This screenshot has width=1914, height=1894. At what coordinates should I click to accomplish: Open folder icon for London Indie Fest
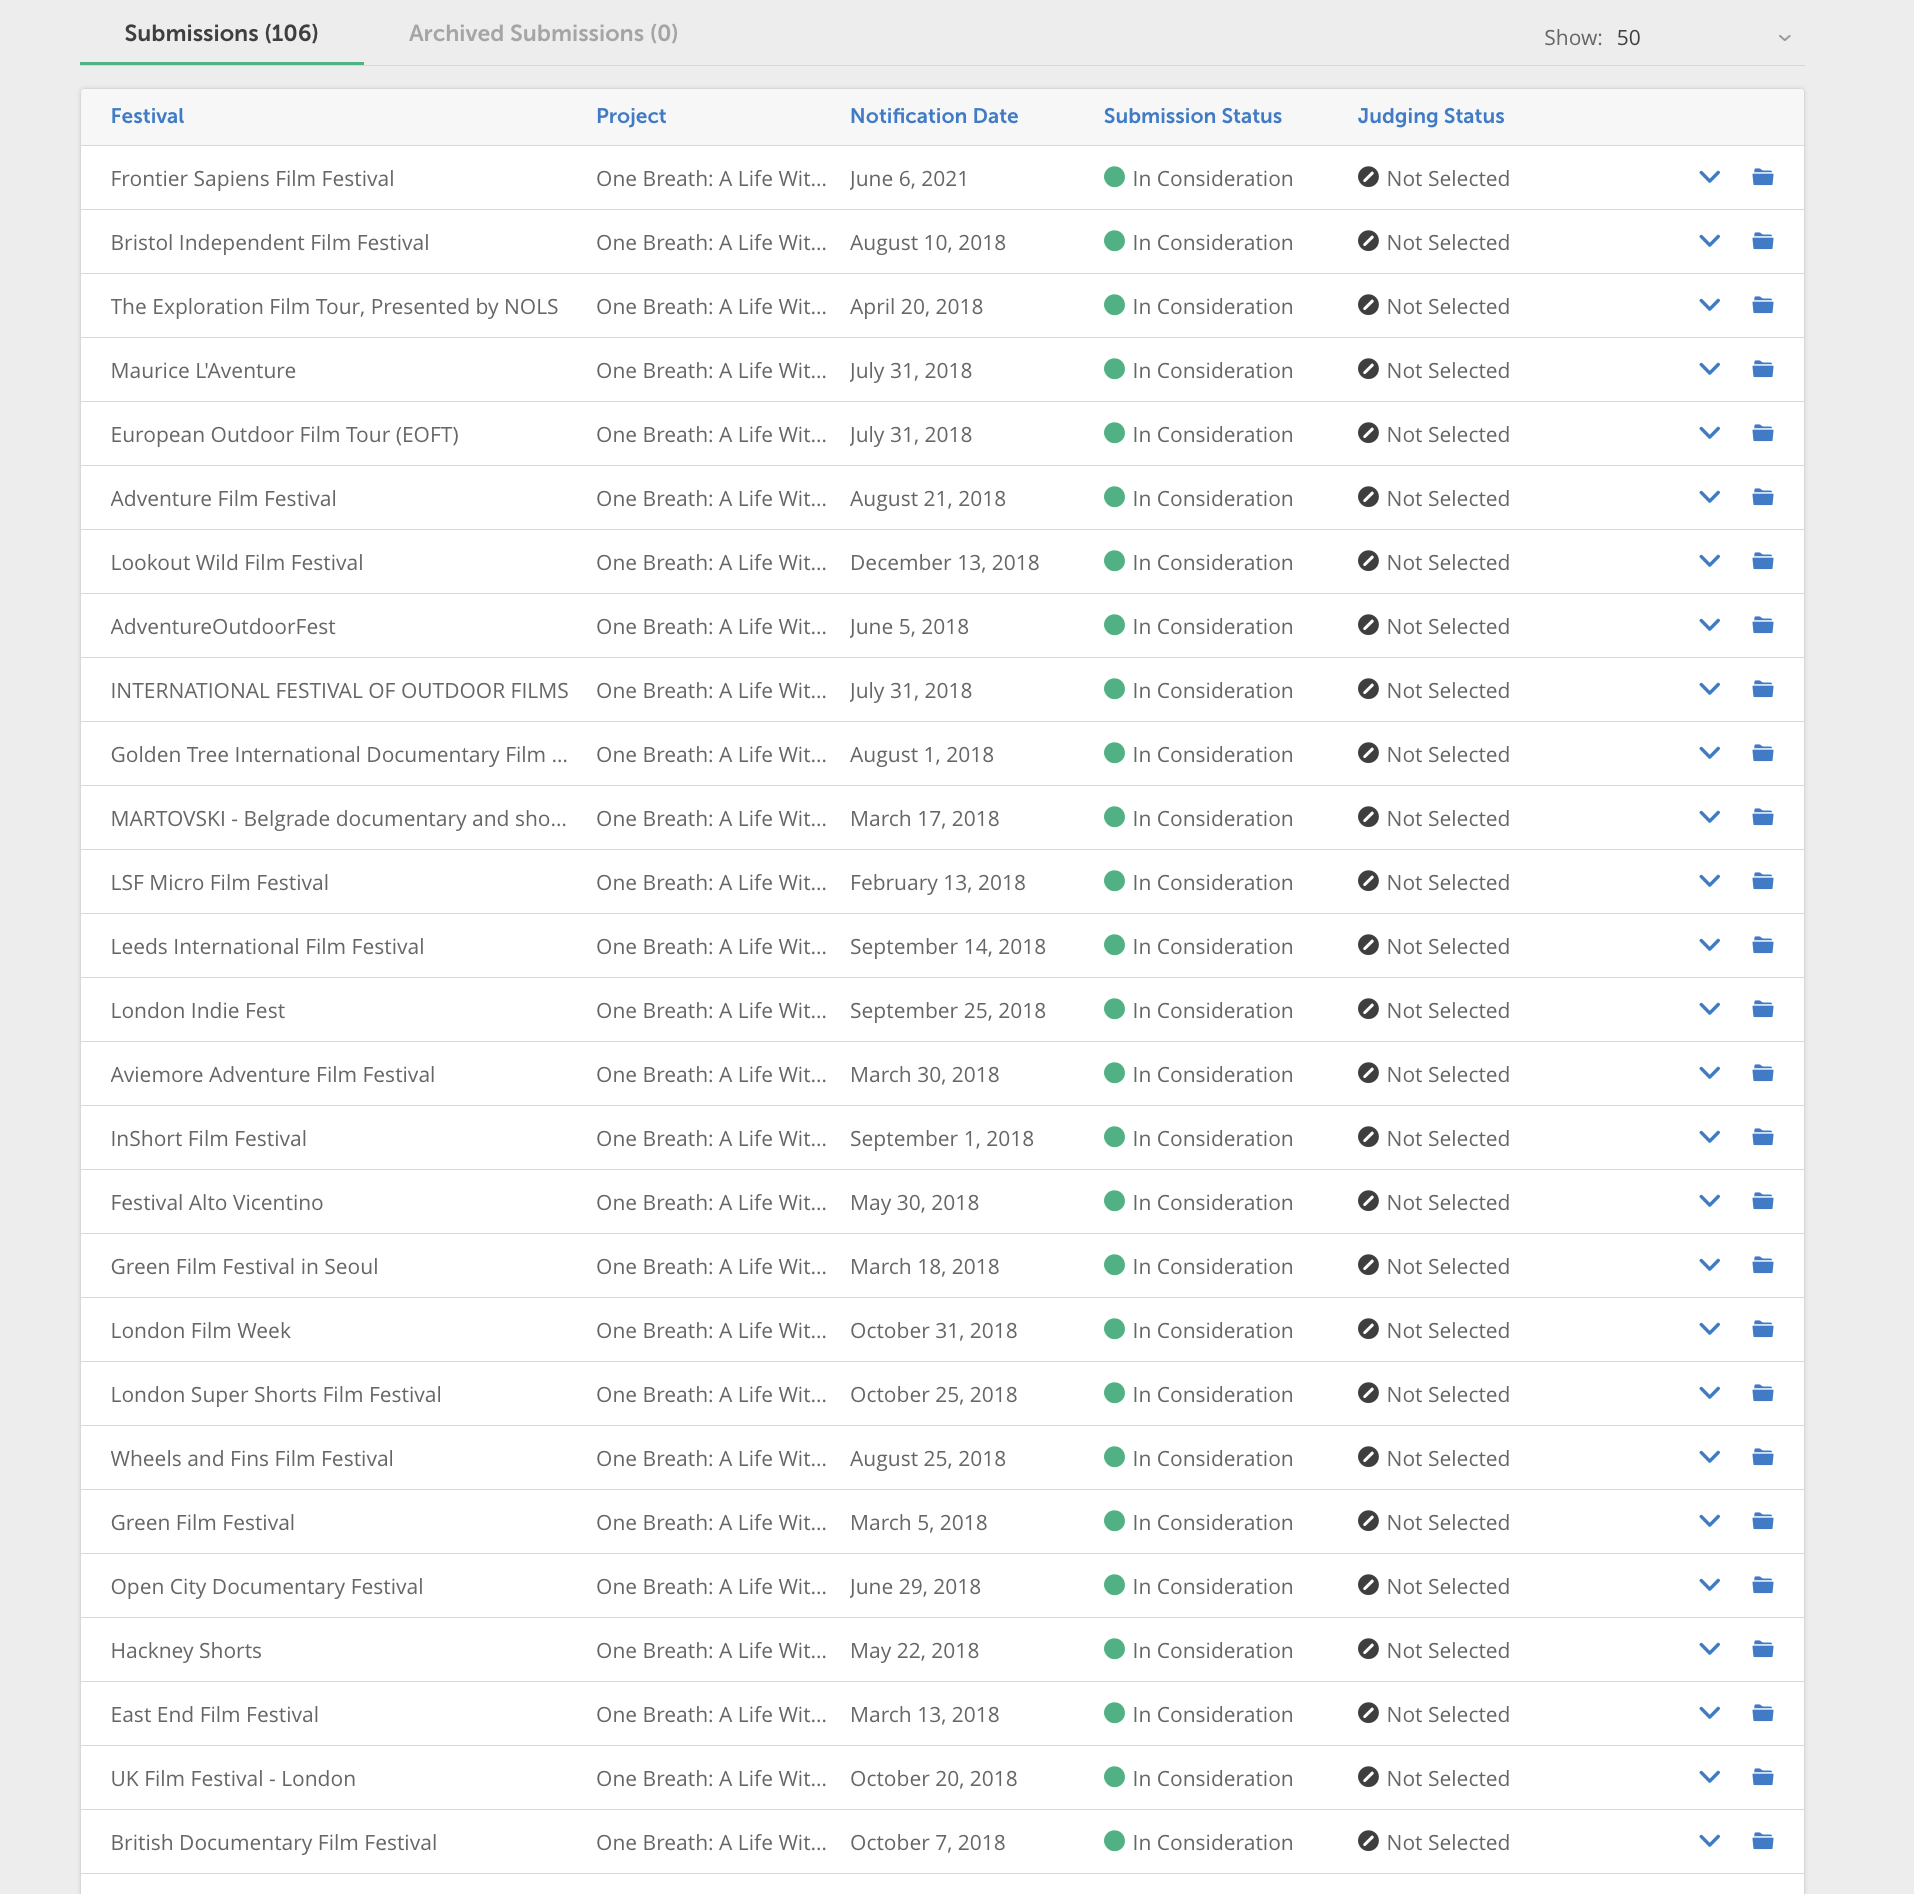pos(1763,1009)
